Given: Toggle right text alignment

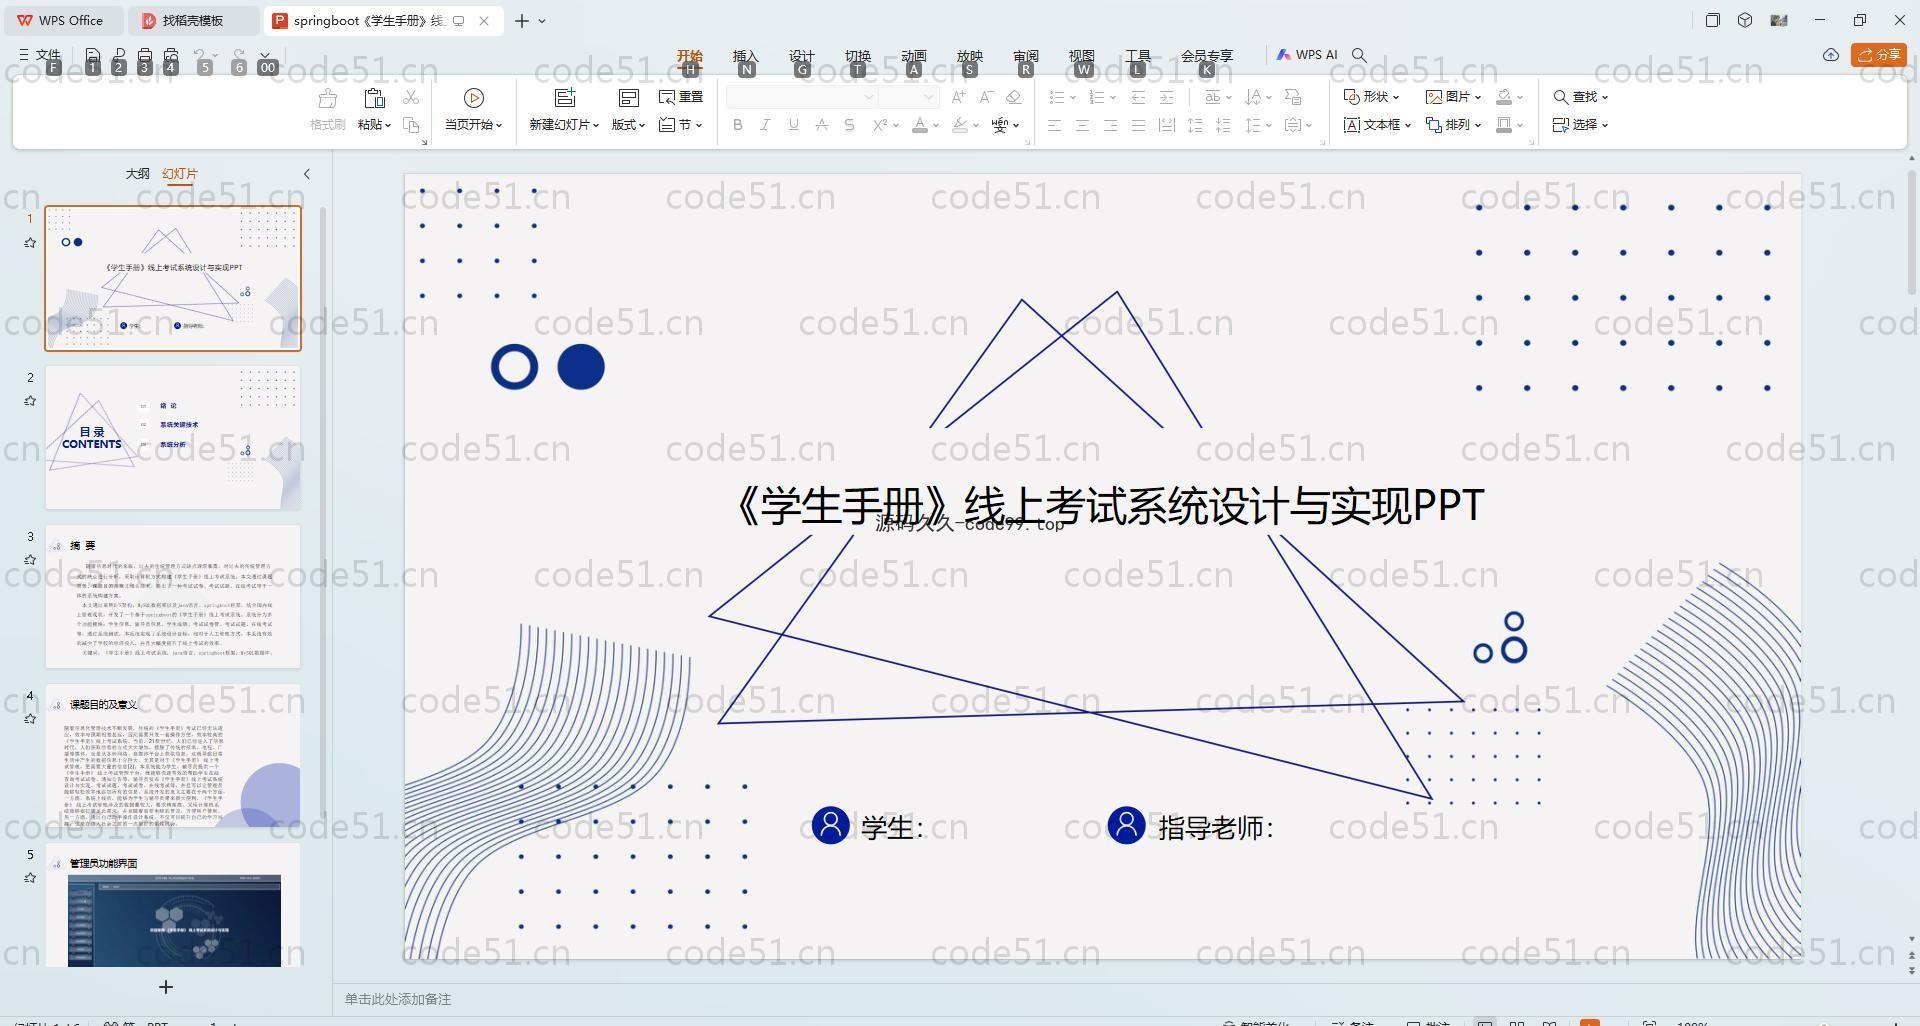Looking at the screenshot, I should (1110, 125).
